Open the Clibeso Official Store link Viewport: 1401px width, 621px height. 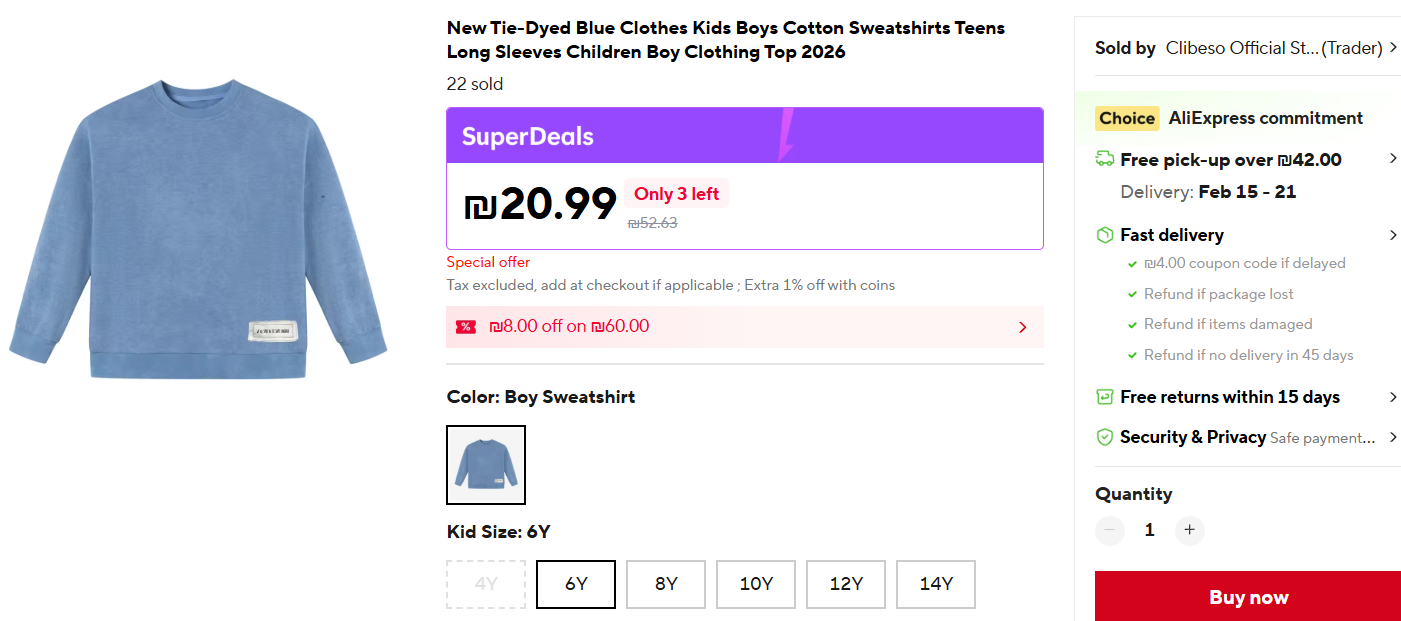click(1241, 48)
